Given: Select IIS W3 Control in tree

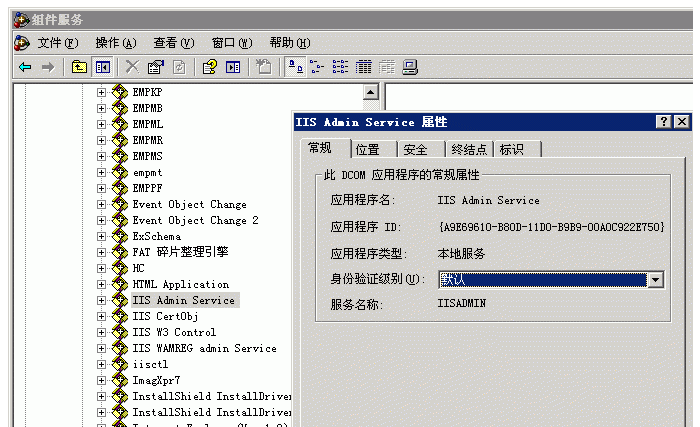Looking at the screenshot, I should pyautogui.click(x=174, y=332).
